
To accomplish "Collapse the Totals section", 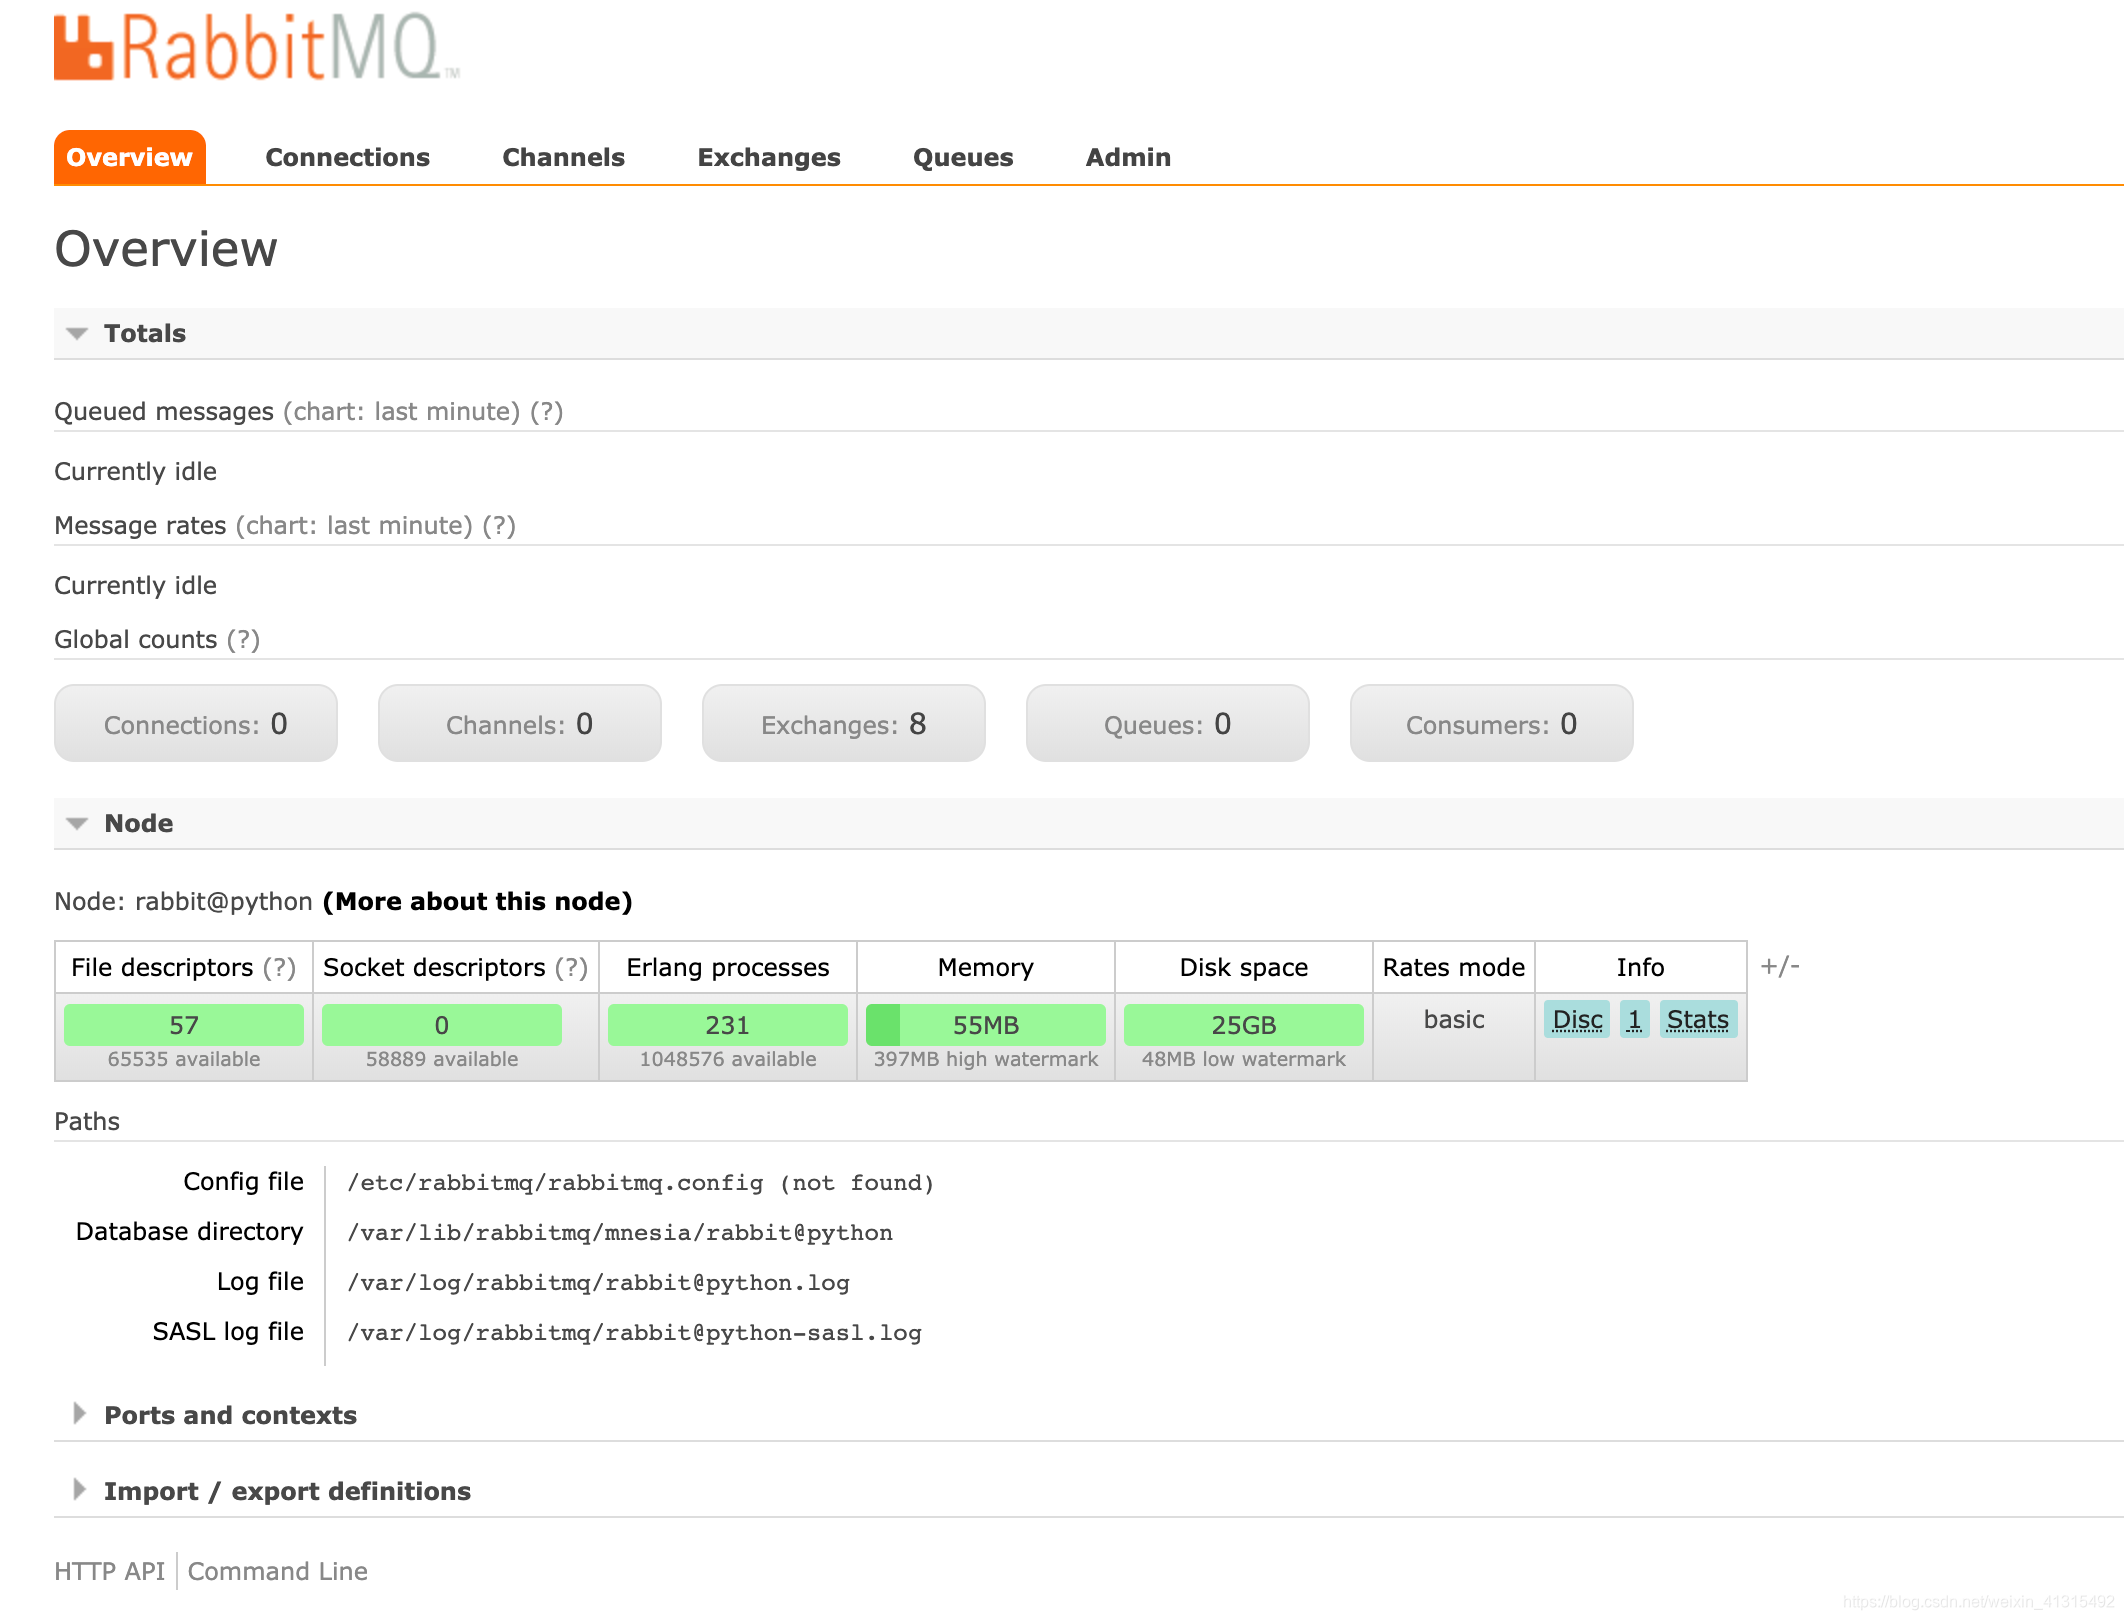I will [144, 334].
